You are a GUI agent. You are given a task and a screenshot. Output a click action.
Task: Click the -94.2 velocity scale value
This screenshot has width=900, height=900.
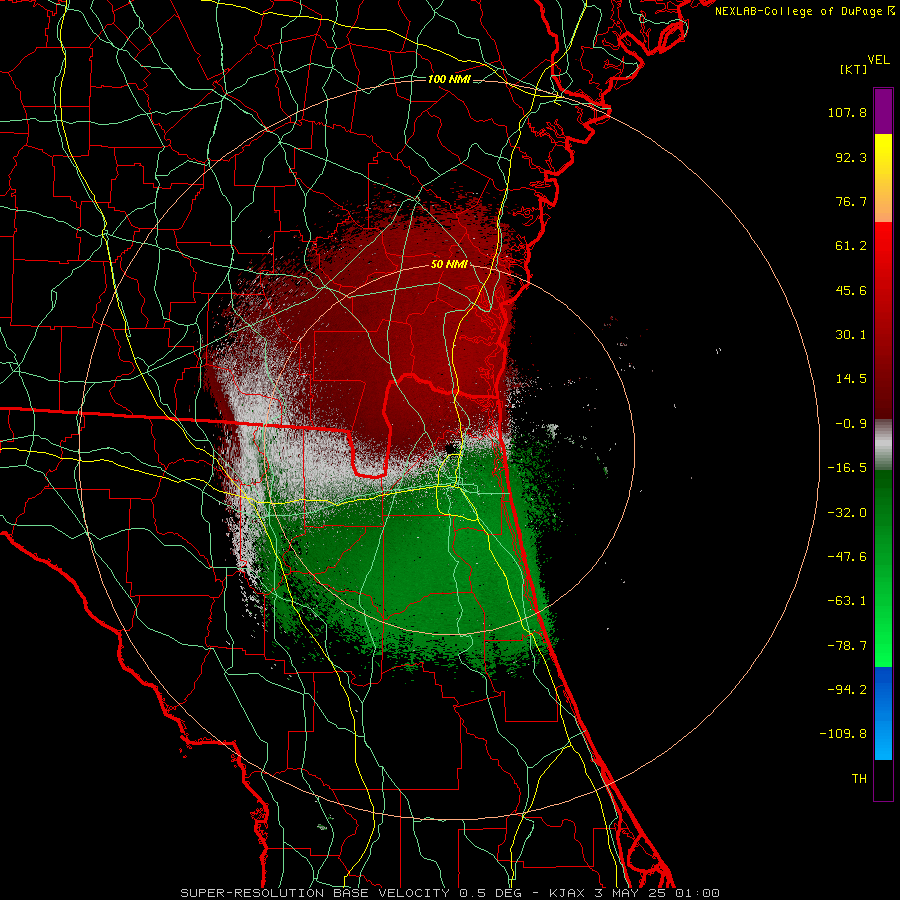click(x=847, y=689)
